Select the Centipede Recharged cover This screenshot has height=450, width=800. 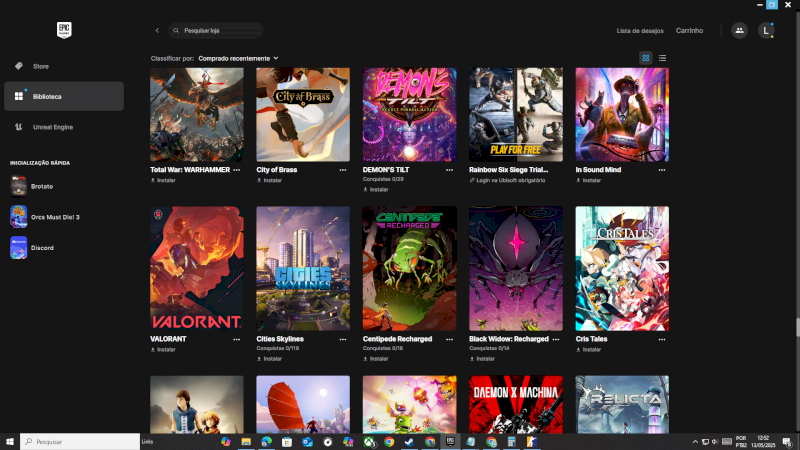(410, 268)
